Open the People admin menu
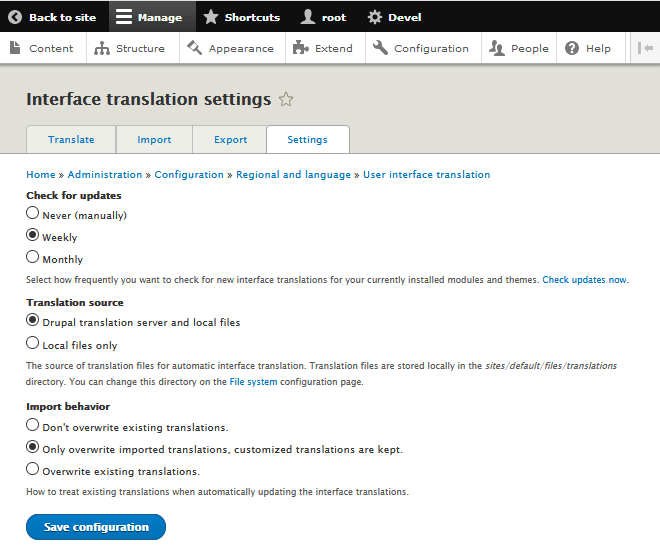The image size is (660, 550). (519, 48)
